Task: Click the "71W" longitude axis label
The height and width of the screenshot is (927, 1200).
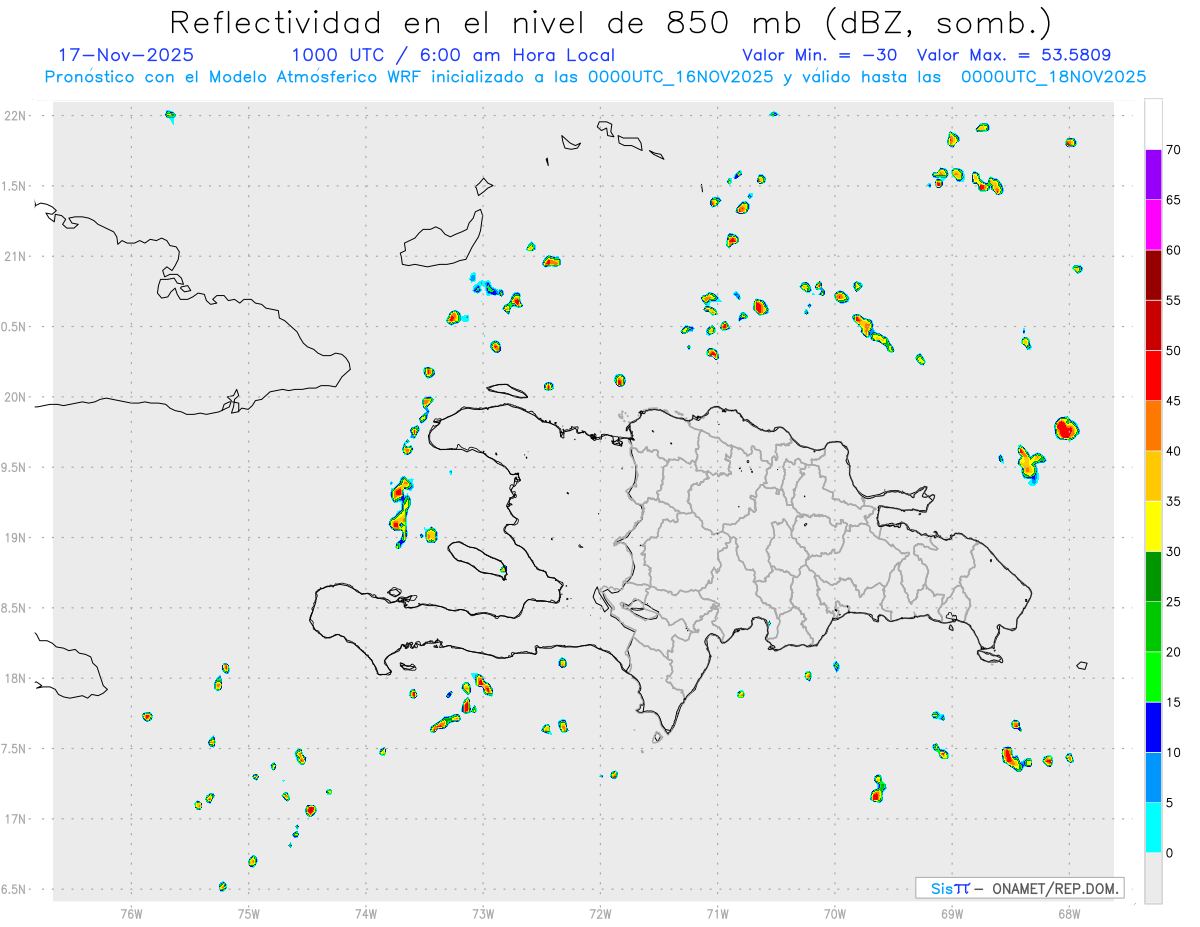Action: [717, 913]
